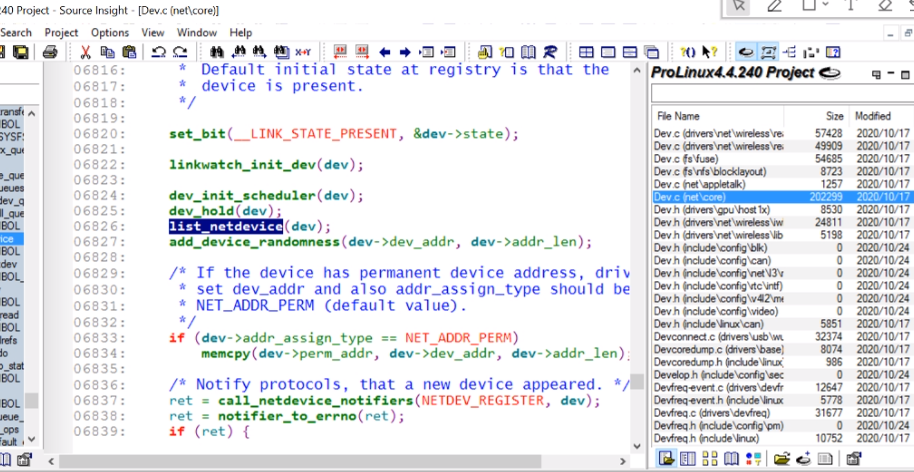Click the horizontal scrollbar left arrow
Screen dimensions: 914x472
click(51, 462)
